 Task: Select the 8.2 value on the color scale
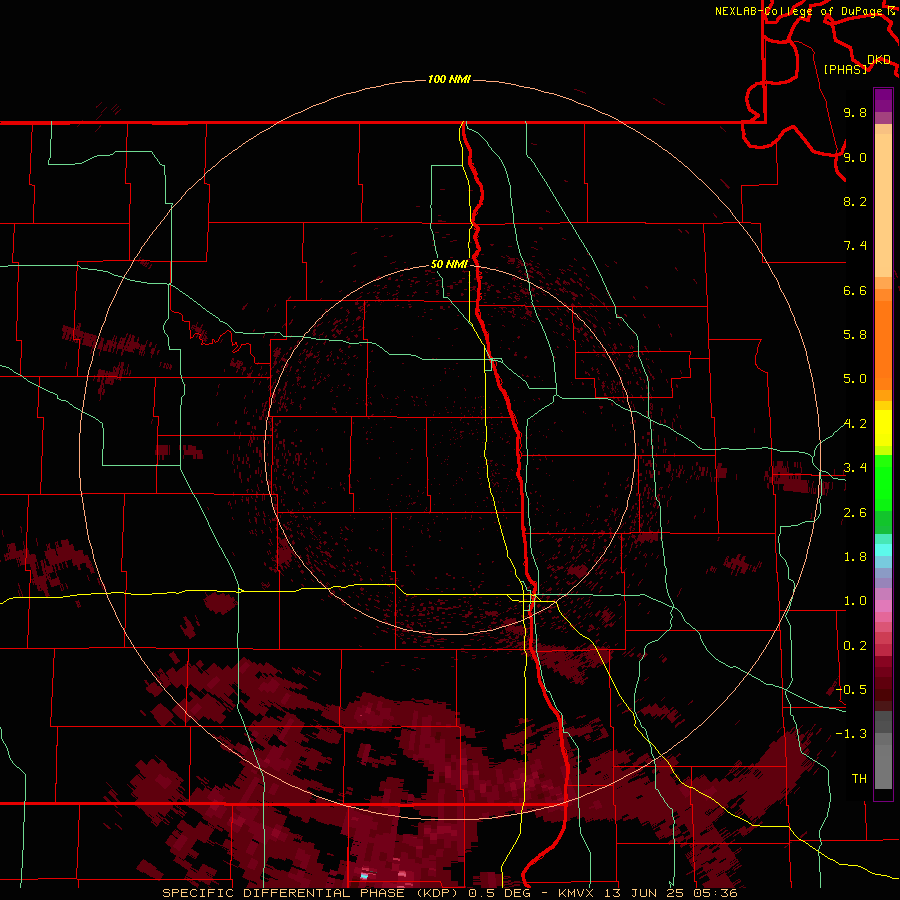point(855,201)
